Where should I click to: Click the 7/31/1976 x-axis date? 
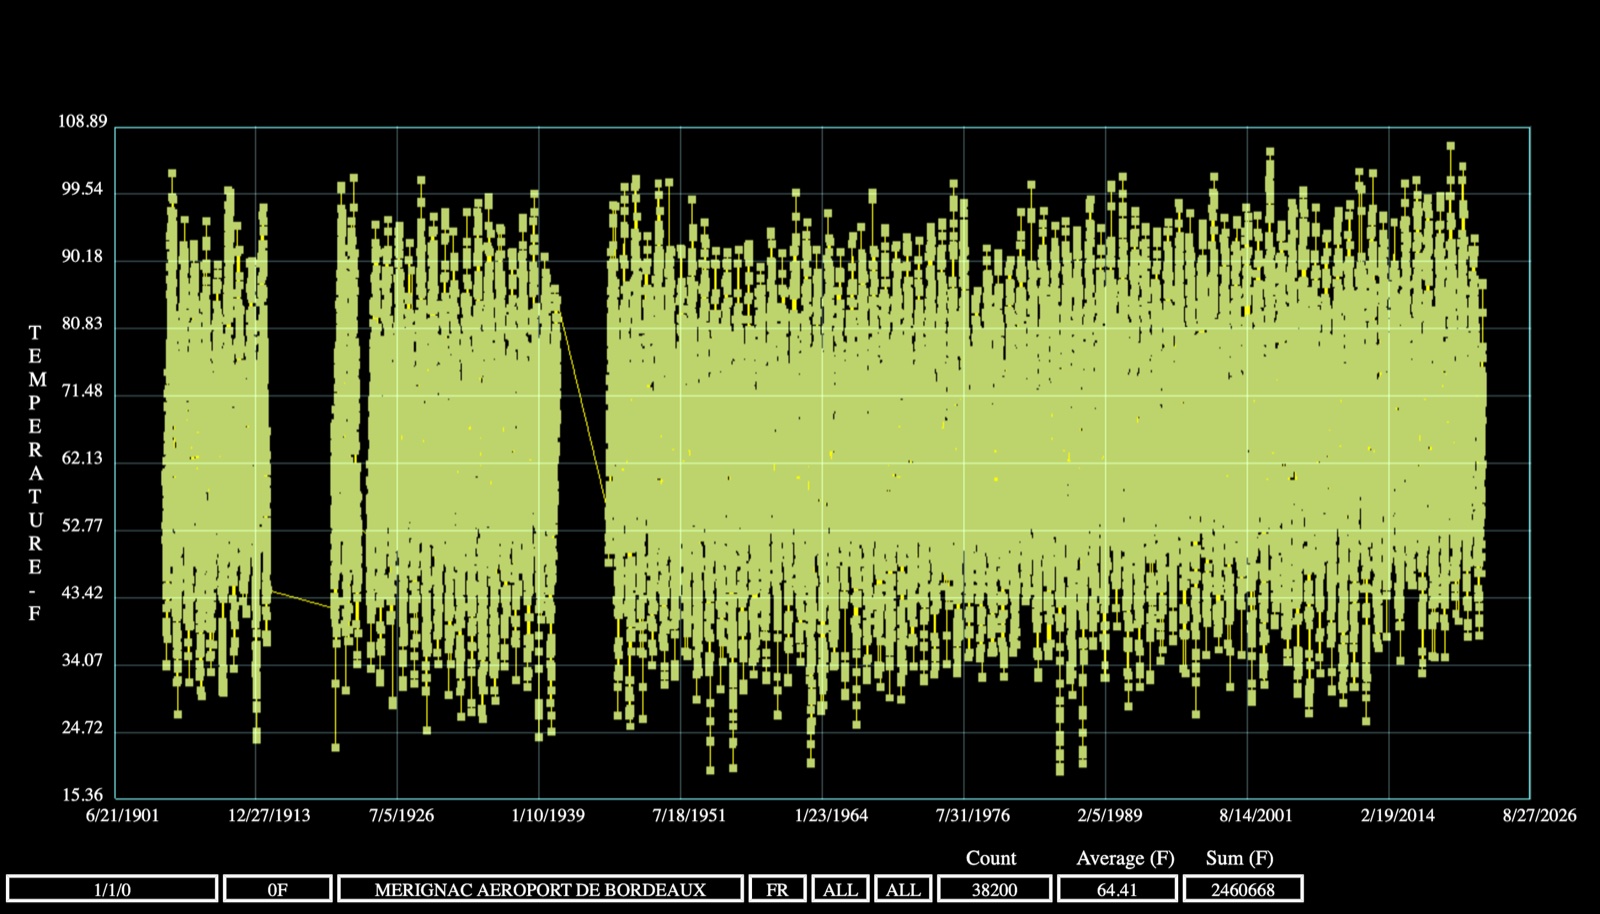(973, 815)
